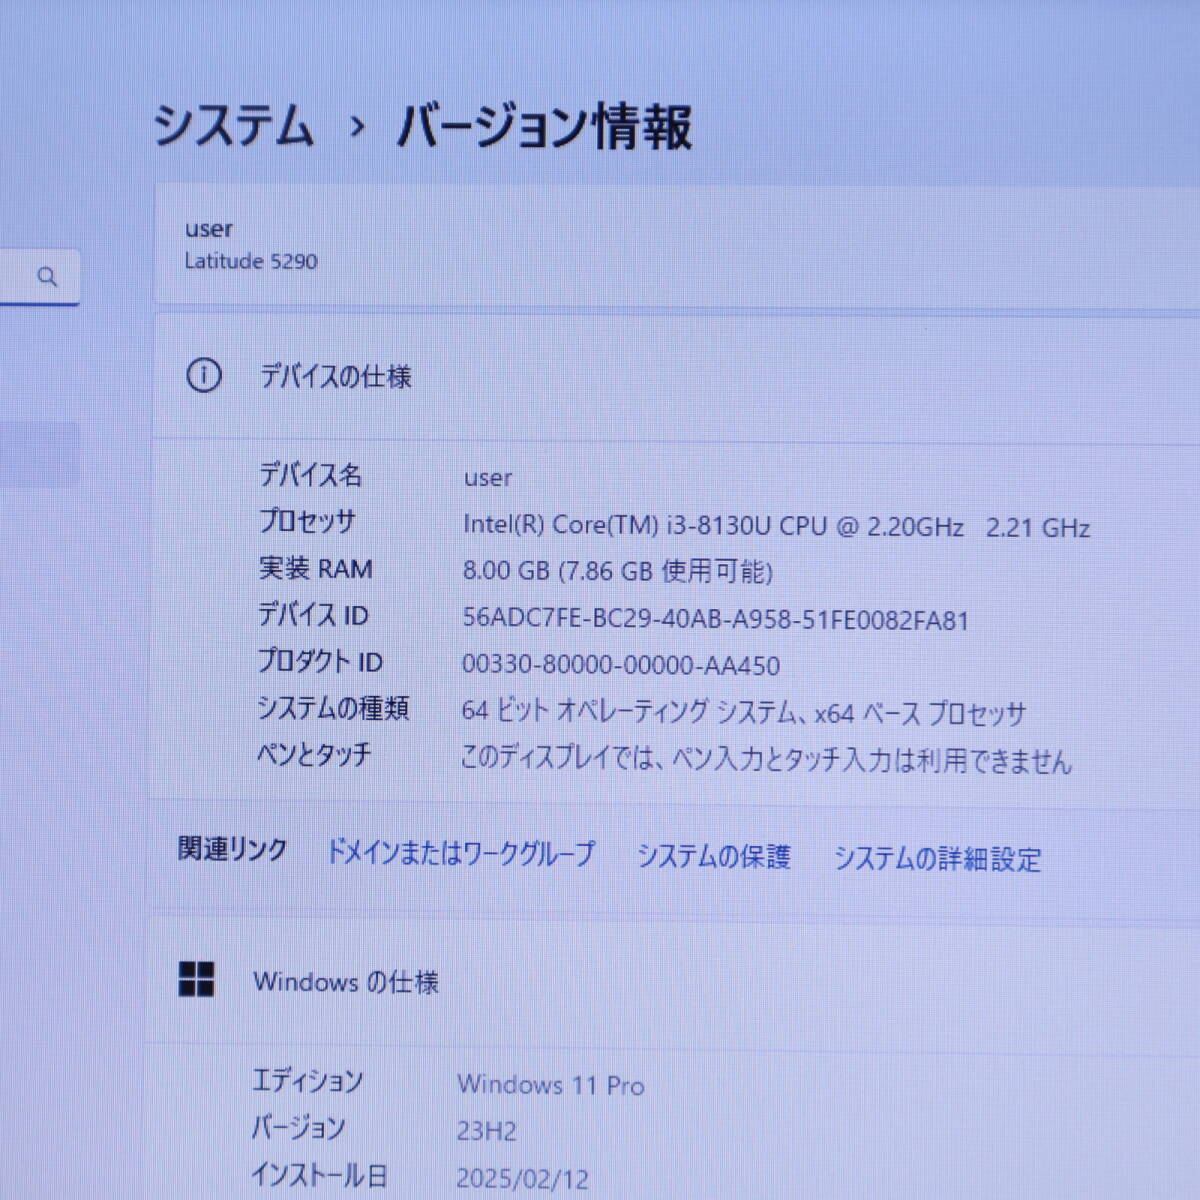Click the breadcrumb chevron after システム
The image size is (1200, 1200).
click(x=357, y=128)
